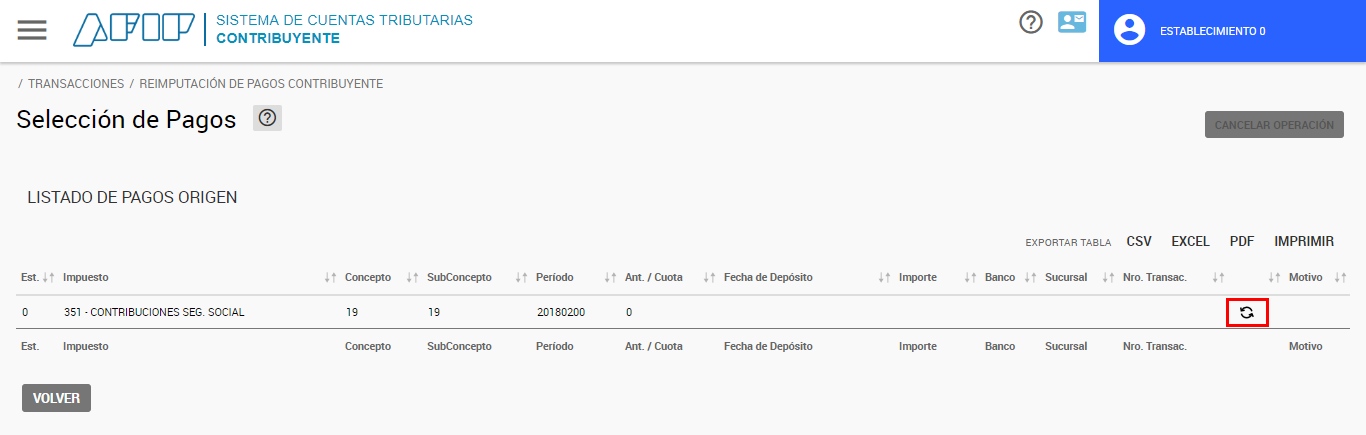Image resolution: width=1366 pixels, height=435 pixels.
Task: Click CANCELAR OPERACIÓN button
Action: pos(1274,125)
